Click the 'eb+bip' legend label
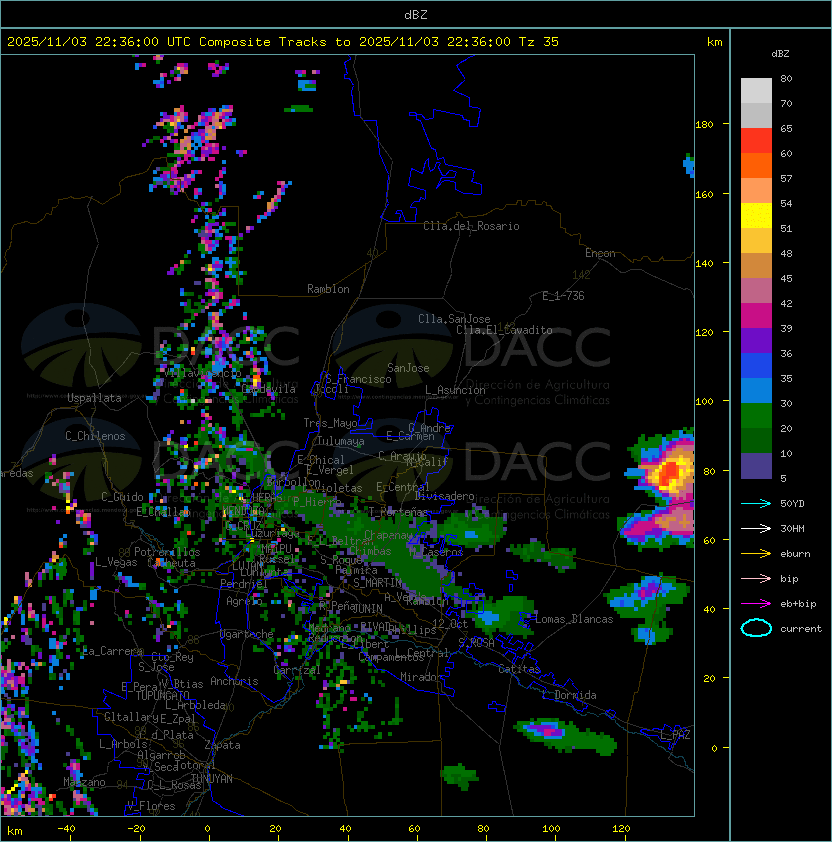Screen dimensions: 832x842 pos(798,604)
